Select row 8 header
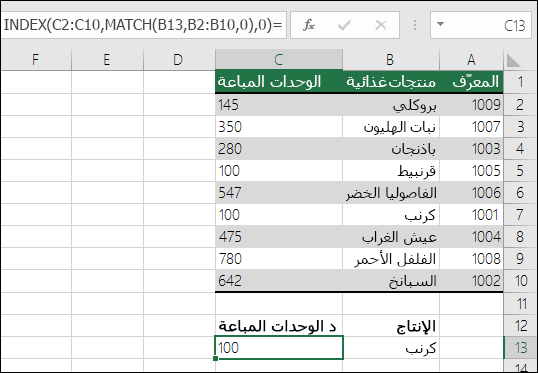This screenshot has height=373, width=538. tap(521, 236)
